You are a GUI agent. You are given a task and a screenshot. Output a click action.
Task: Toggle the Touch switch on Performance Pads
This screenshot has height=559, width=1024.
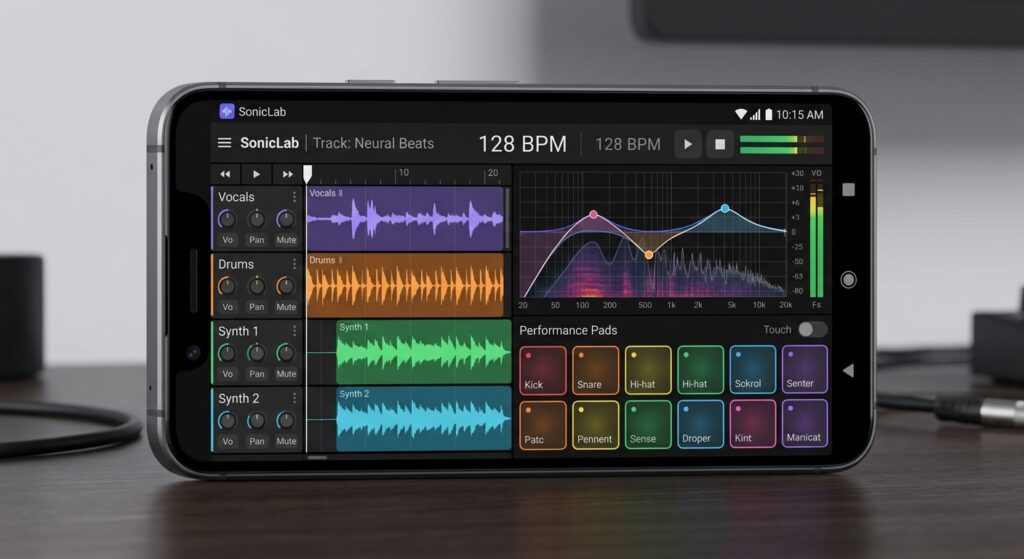812,329
